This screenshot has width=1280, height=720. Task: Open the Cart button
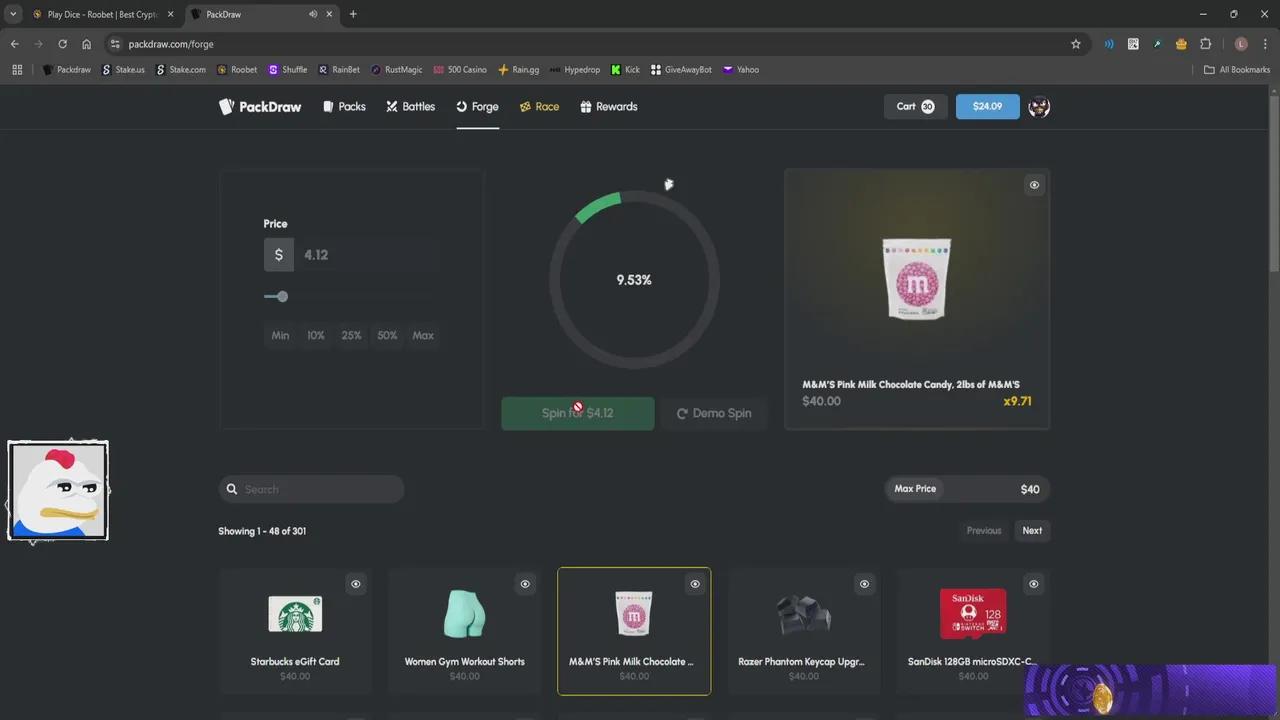[x=915, y=107]
